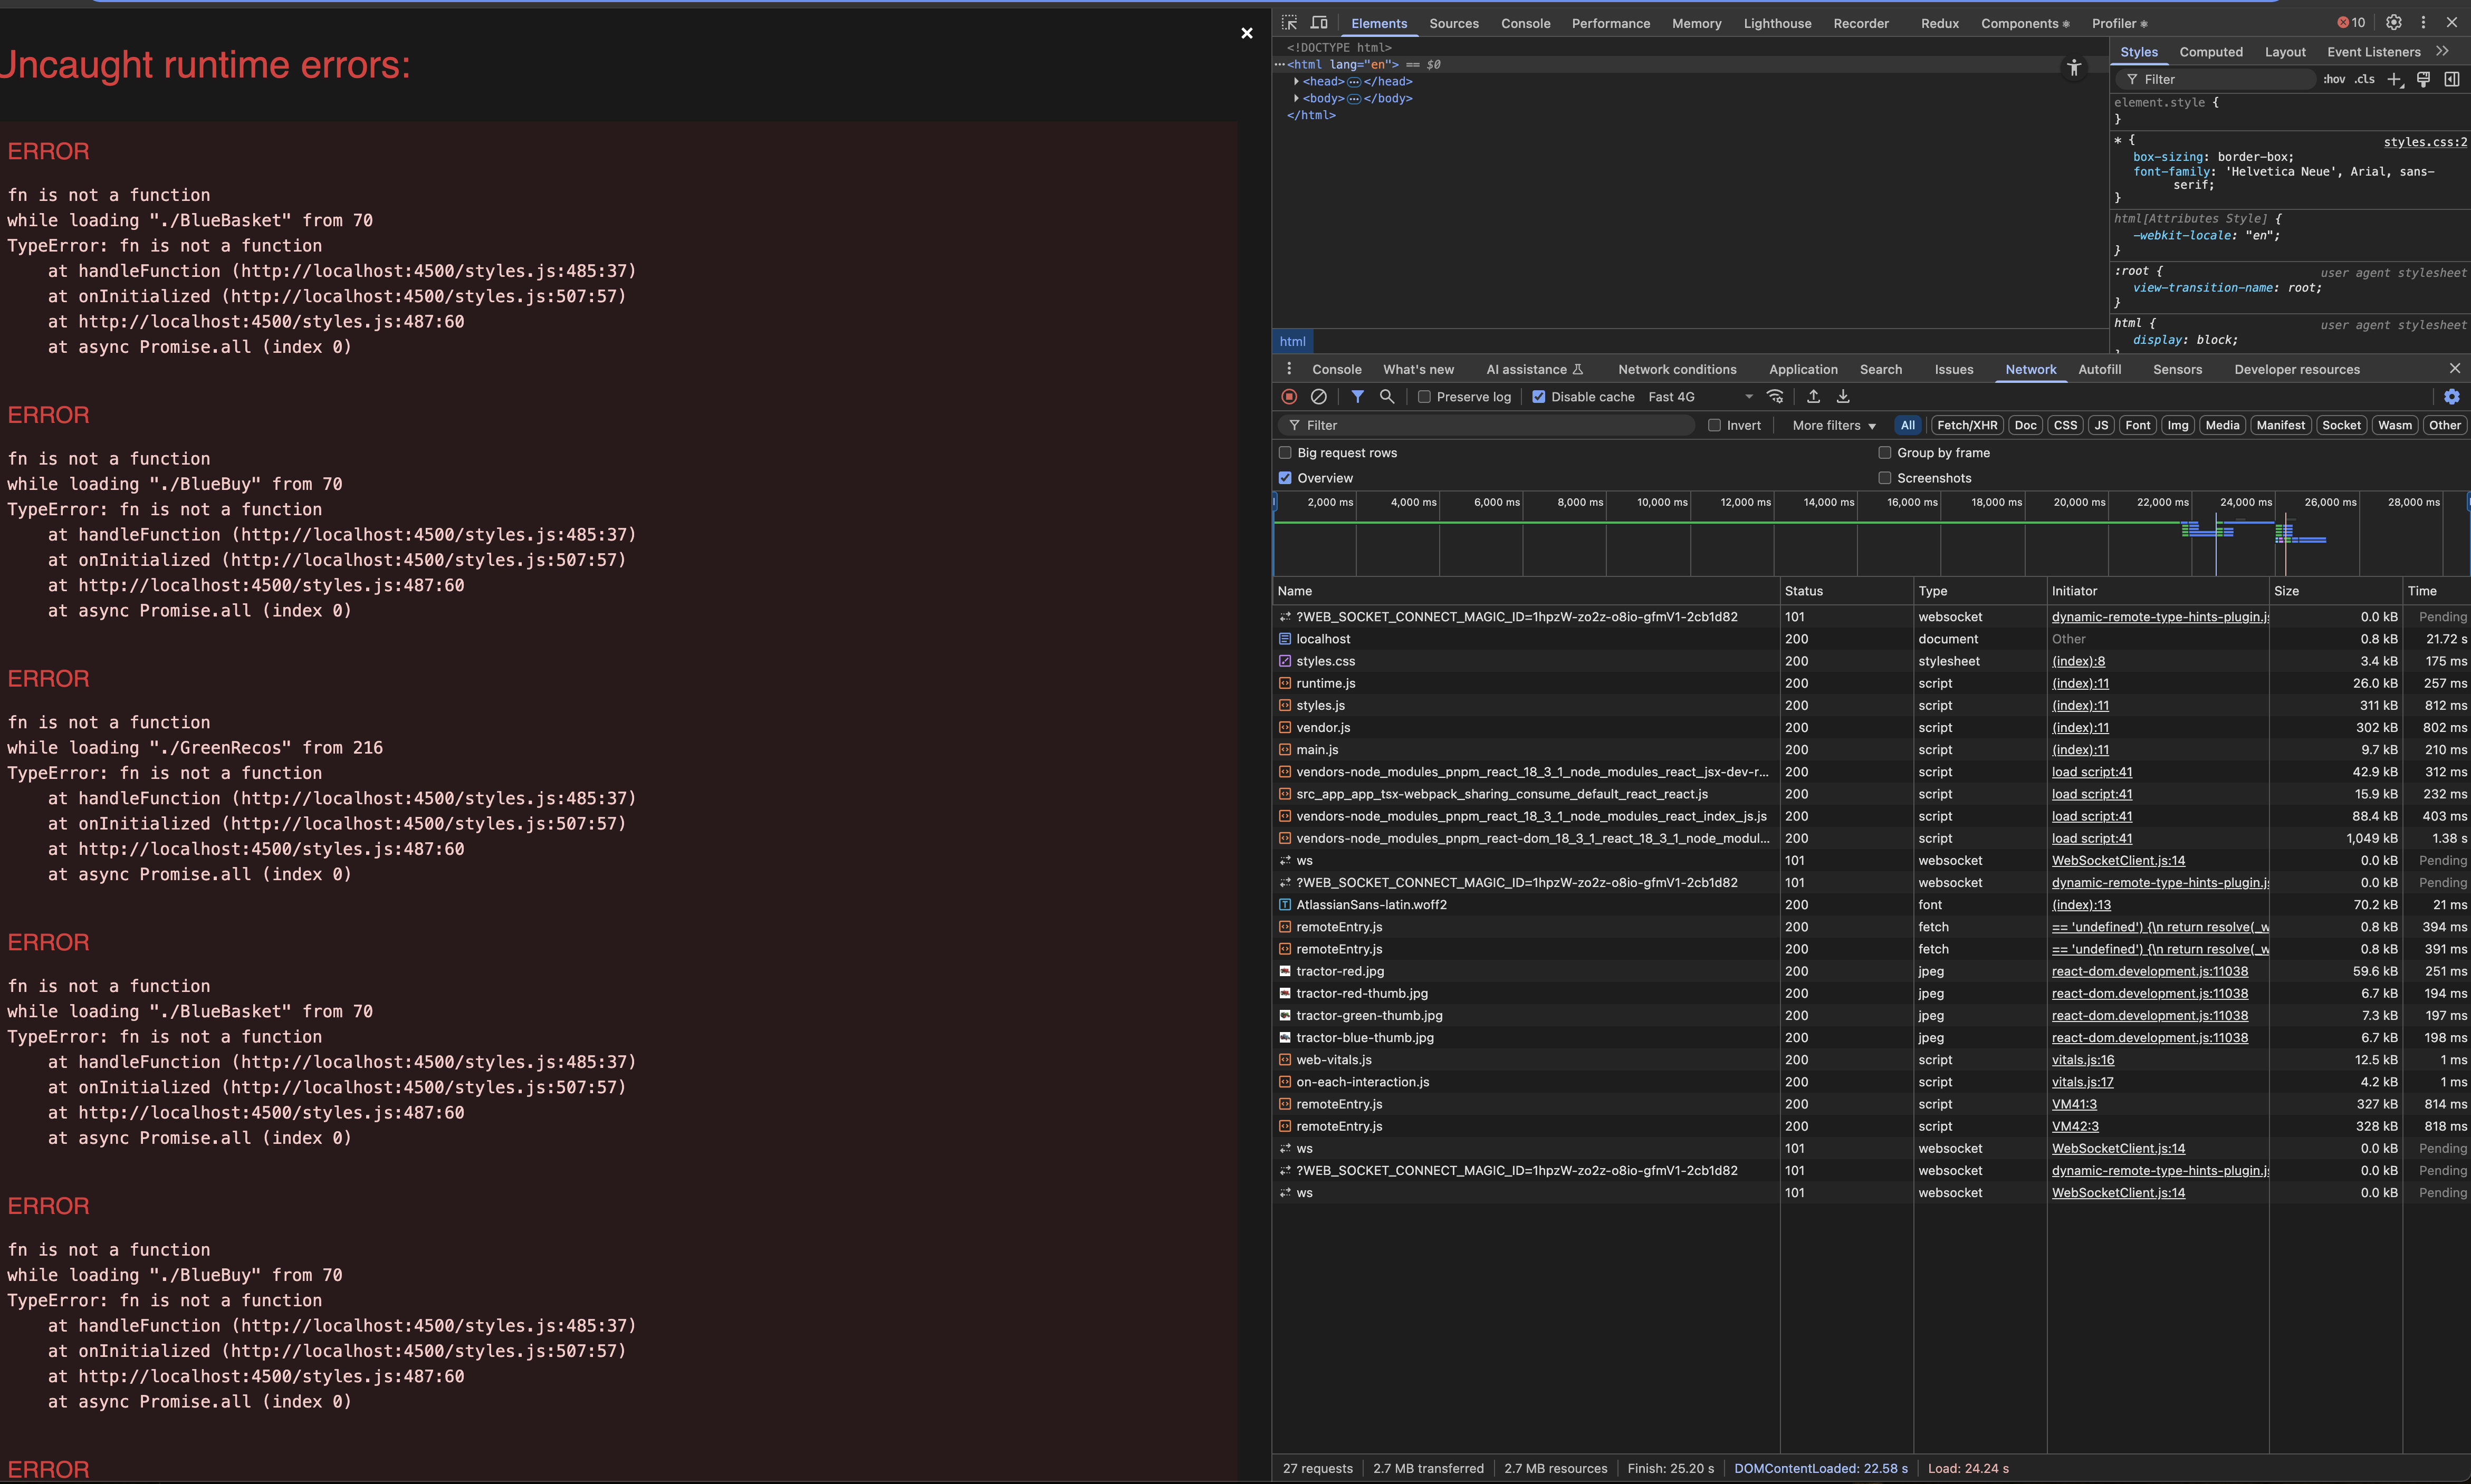Switch to the Sources tab

[1454, 23]
